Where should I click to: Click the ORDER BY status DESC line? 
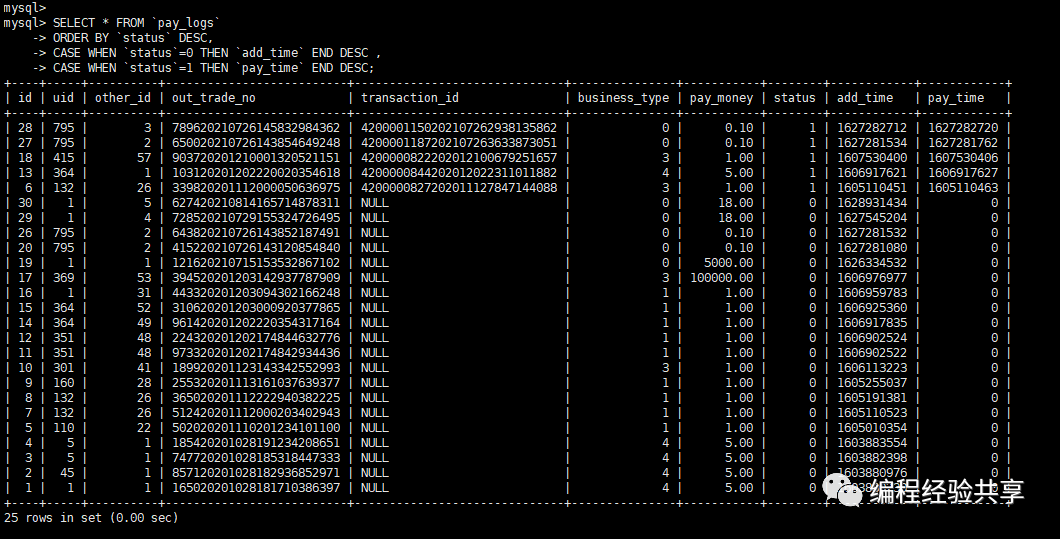[123, 38]
